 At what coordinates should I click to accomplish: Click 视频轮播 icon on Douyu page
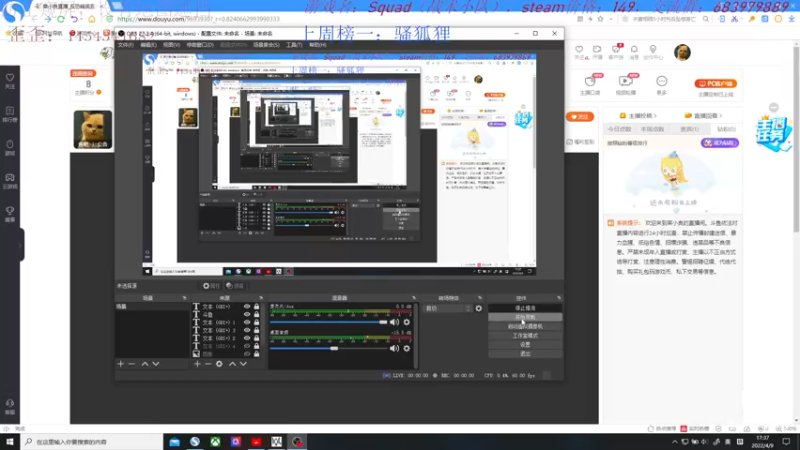[x=626, y=84]
